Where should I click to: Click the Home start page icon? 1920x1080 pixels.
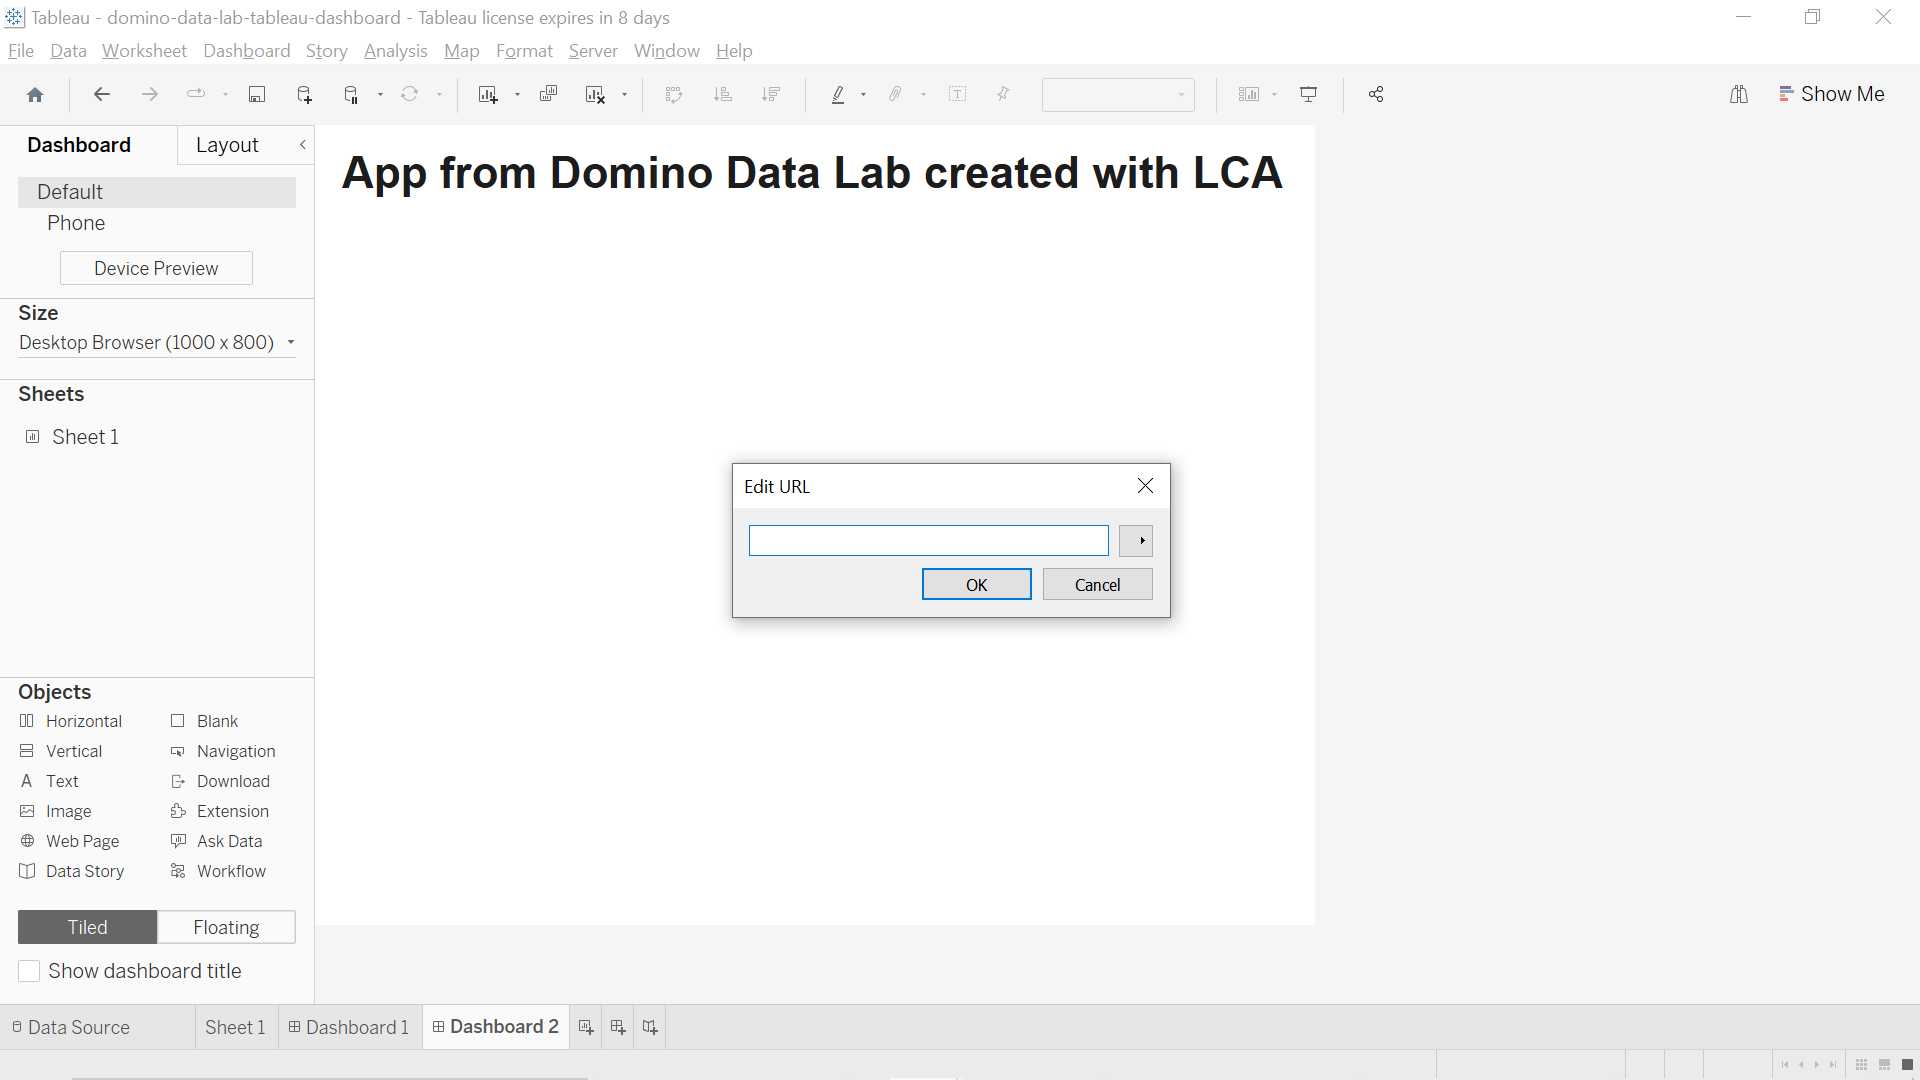[x=35, y=94]
